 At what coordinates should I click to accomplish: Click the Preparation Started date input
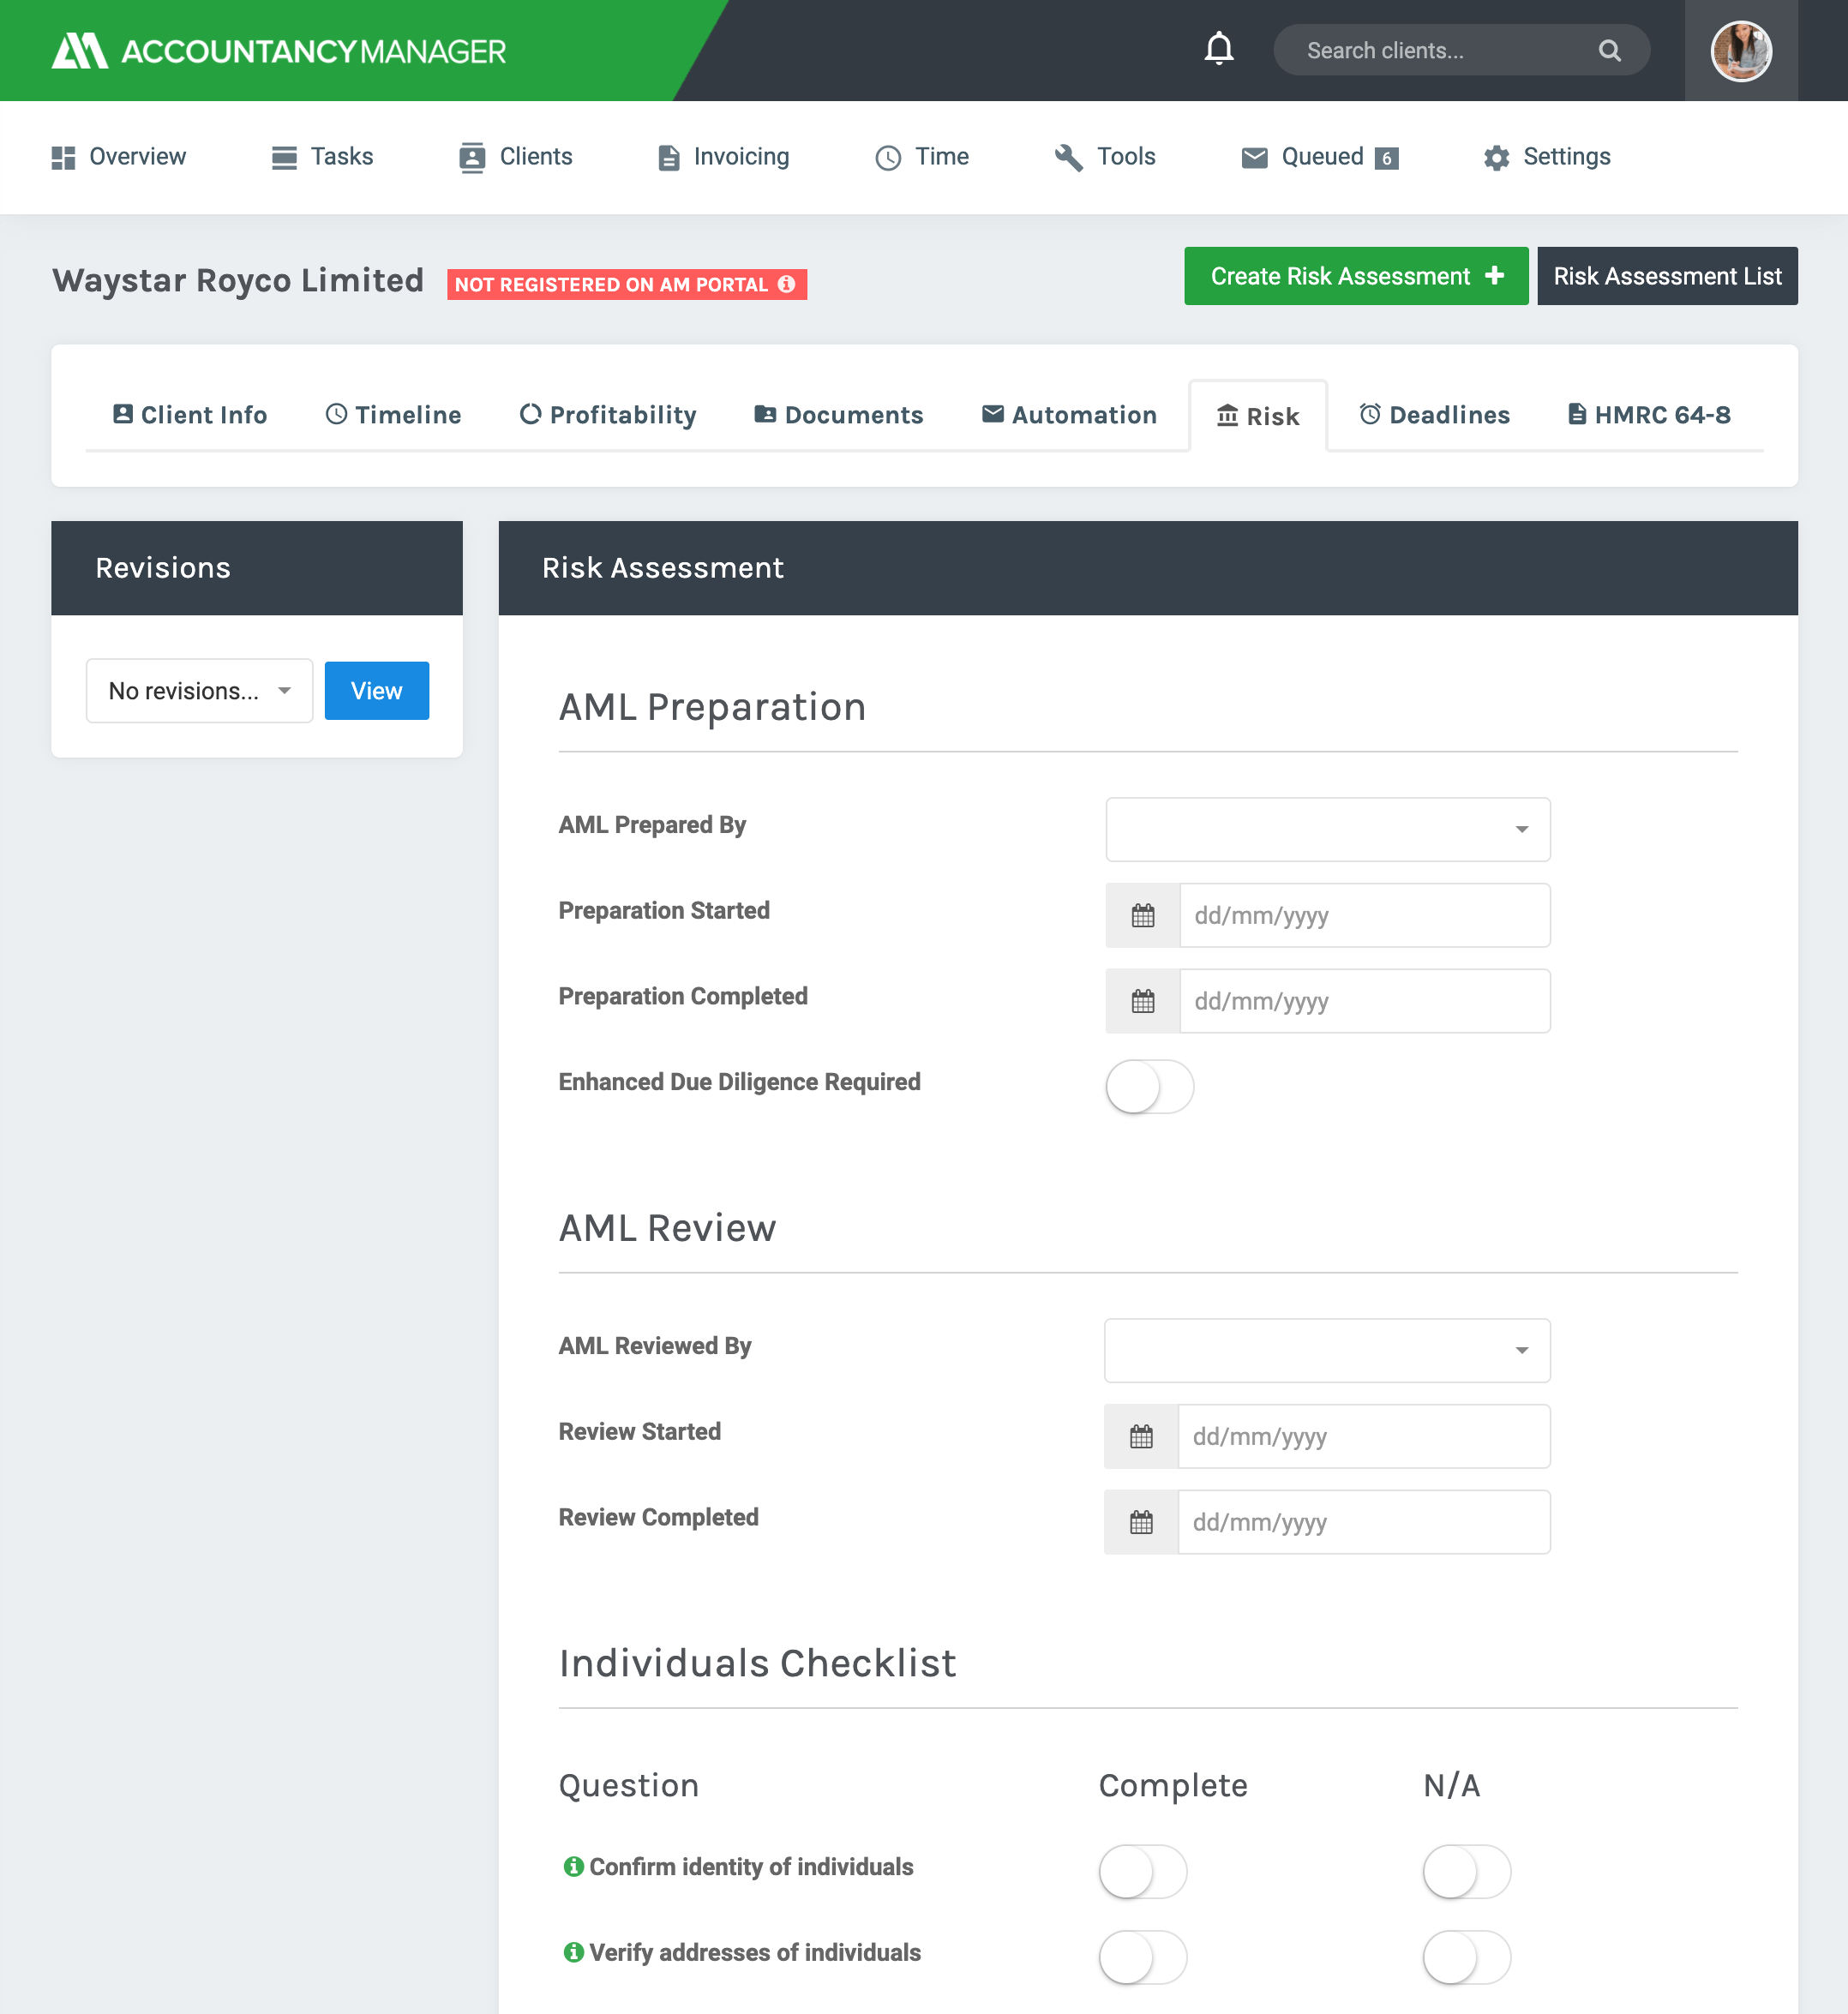tap(1362, 914)
